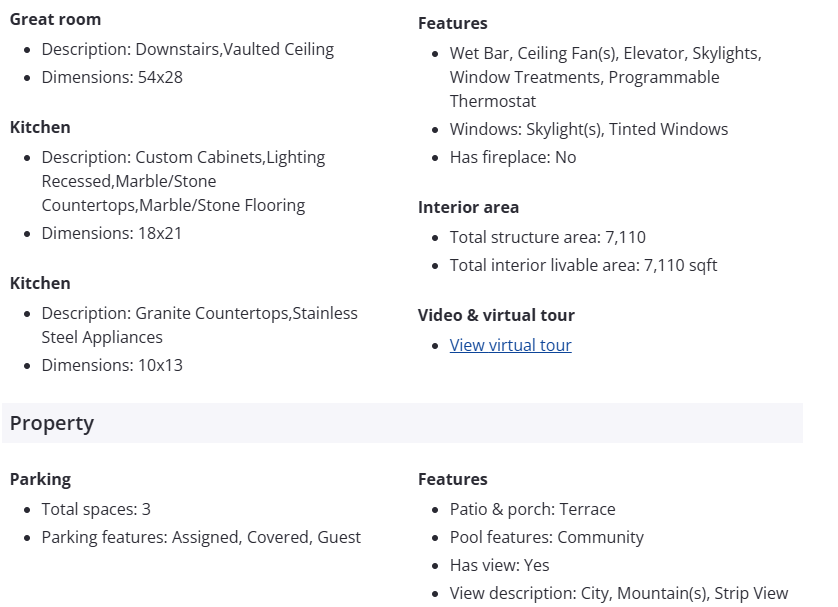This screenshot has width=838, height=607.
Task: Click the Patio & porch: Terrace item
Action: coord(532,509)
